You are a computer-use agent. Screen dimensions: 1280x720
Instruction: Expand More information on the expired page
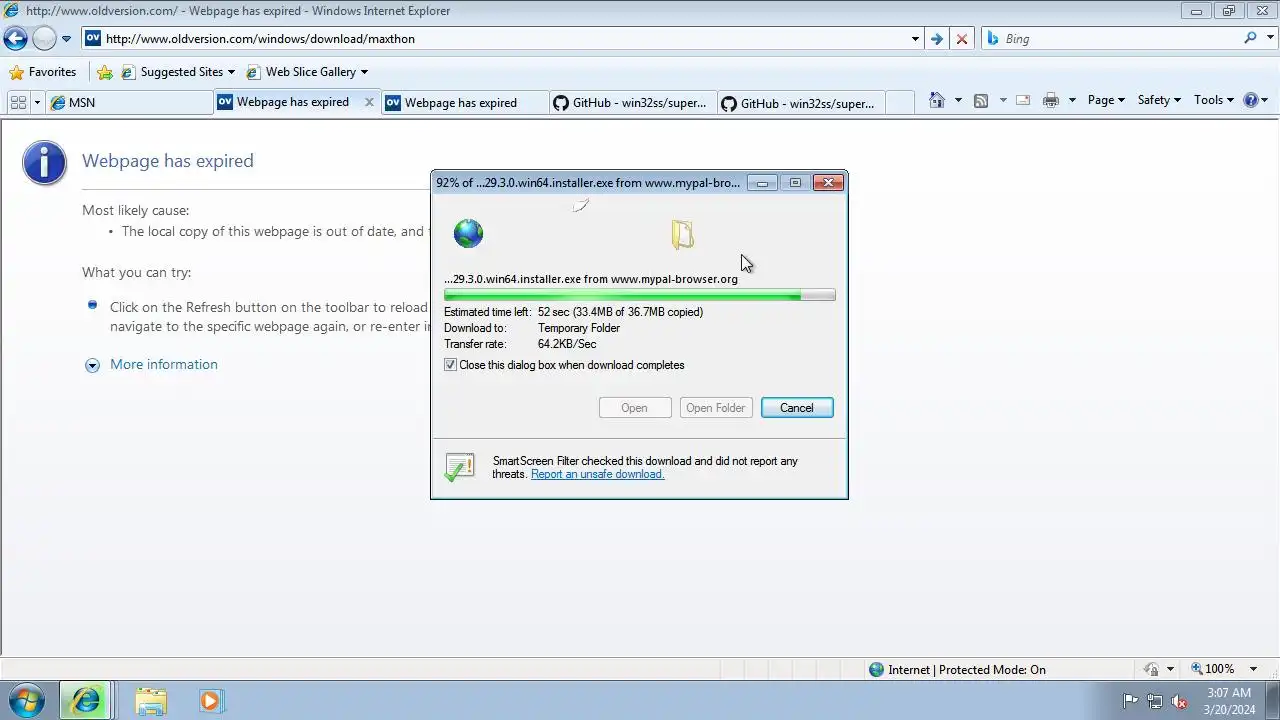(x=92, y=365)
